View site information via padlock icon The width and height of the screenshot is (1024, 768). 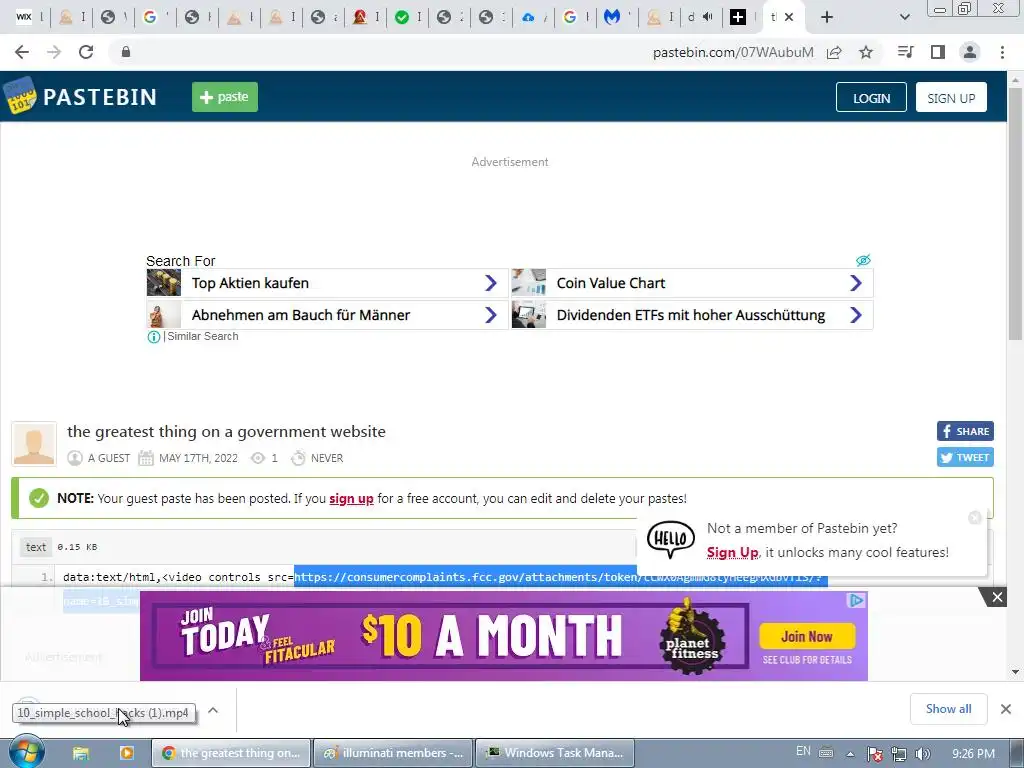tap(126, 52)
